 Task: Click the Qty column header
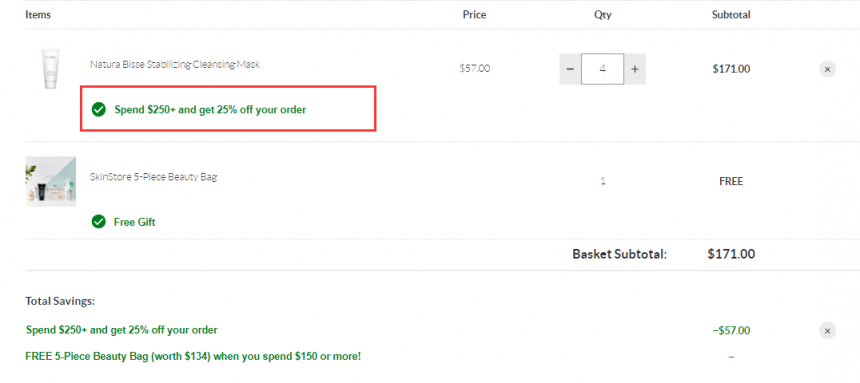click(602, 15)
